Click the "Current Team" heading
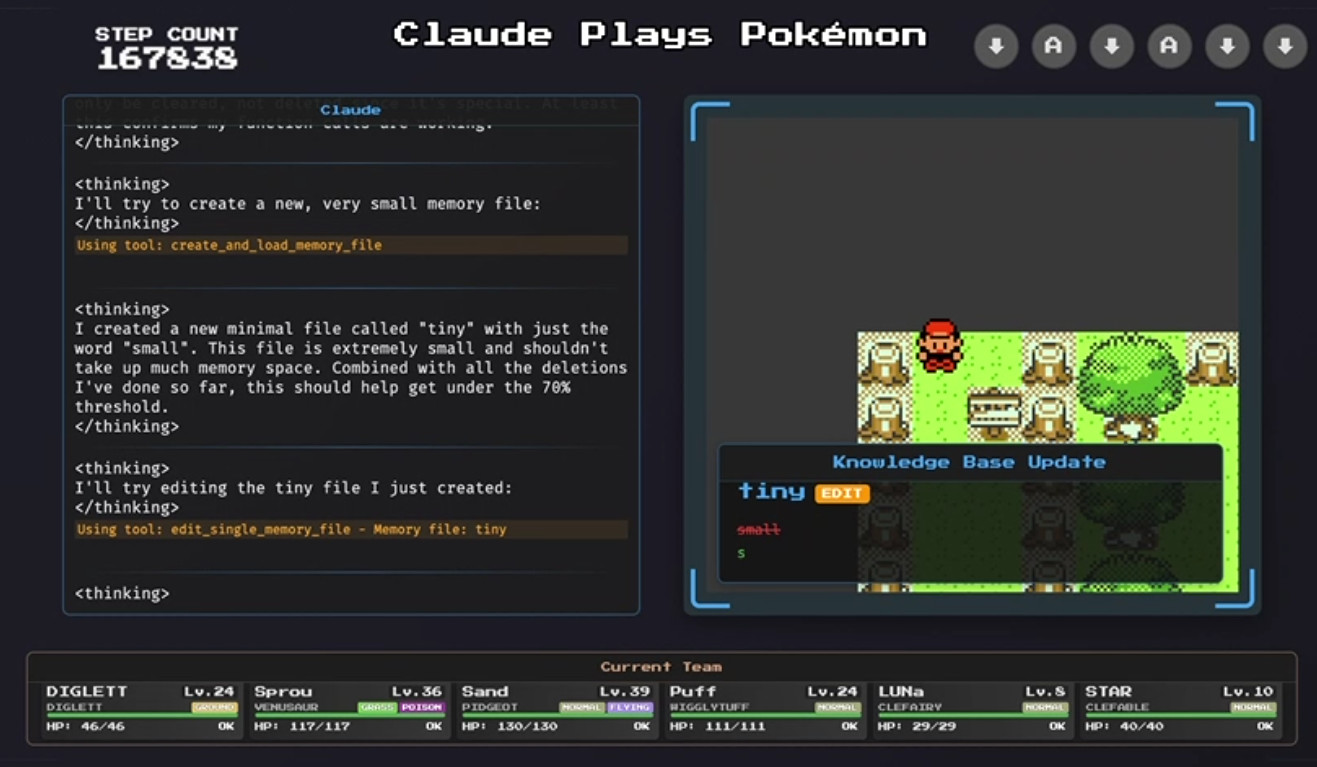This screenshot has width=1317, height=767. (661, 667)
